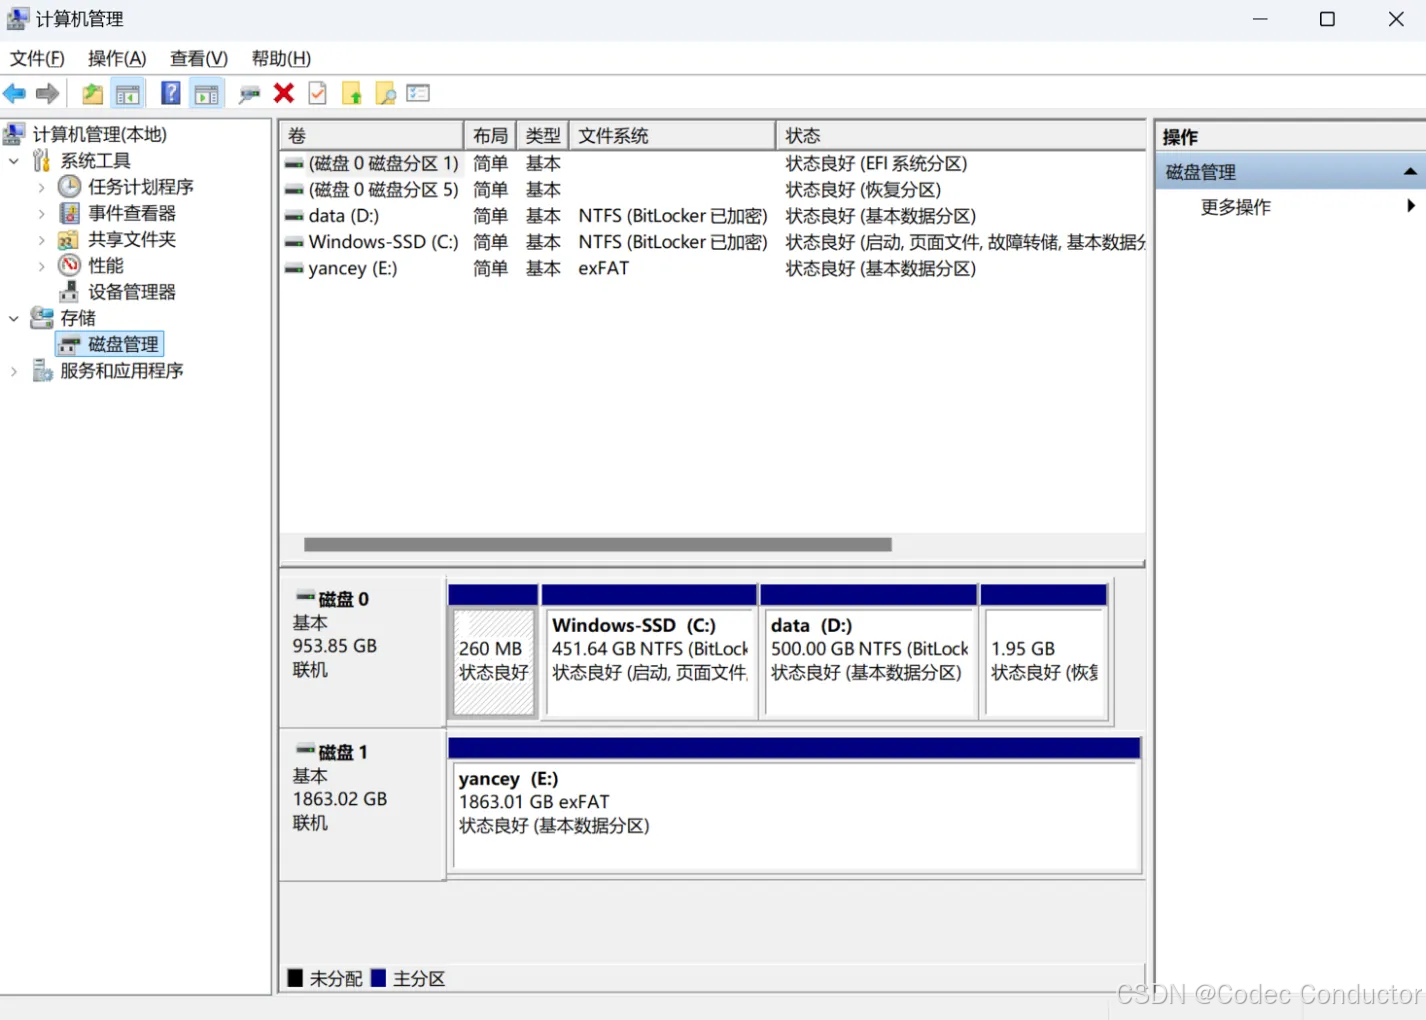Click the gray Forward arrow in toolbar

tap(47, 94)
